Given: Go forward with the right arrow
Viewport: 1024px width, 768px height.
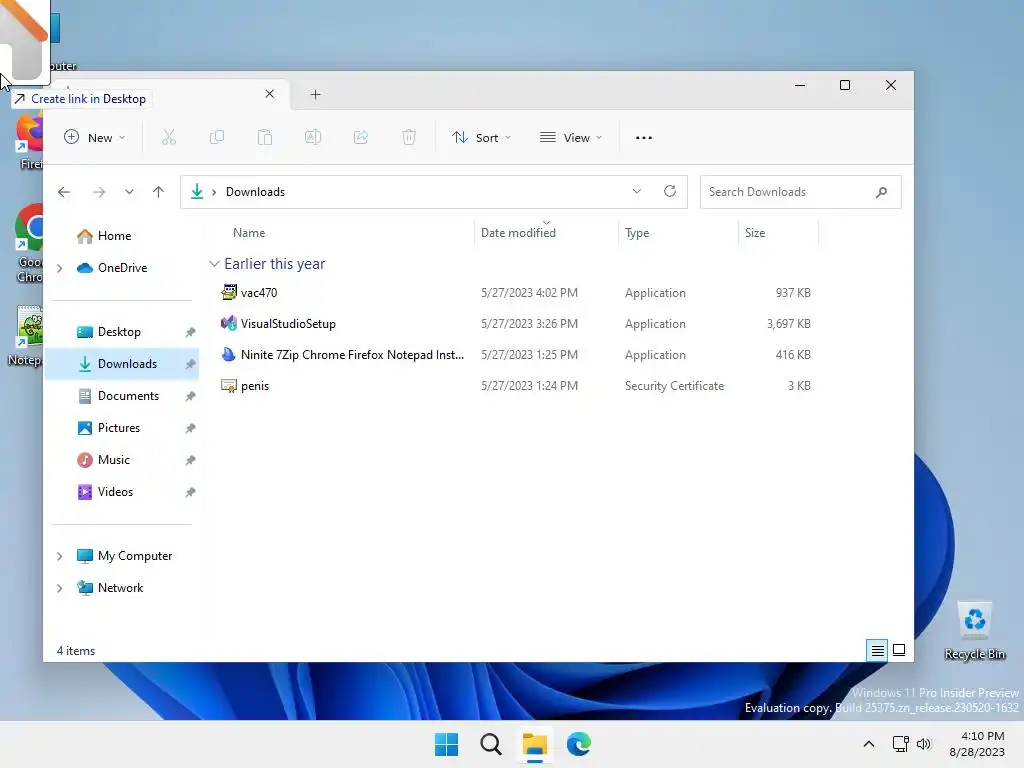Looking at the screenshot, I should [x=99, y=192].
